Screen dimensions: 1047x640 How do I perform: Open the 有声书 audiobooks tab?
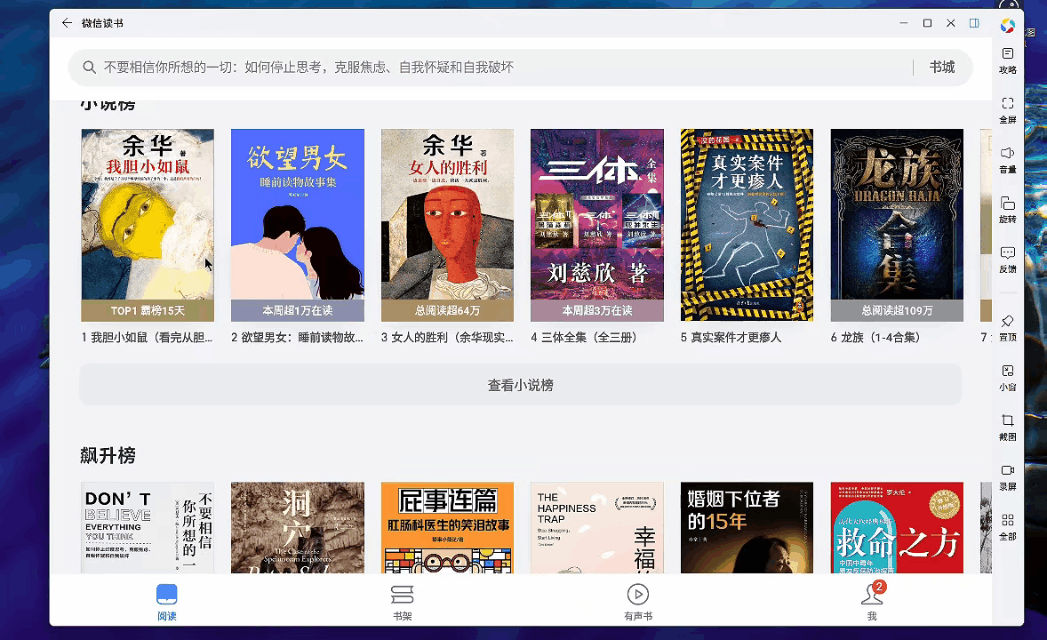tap(638, 602)
